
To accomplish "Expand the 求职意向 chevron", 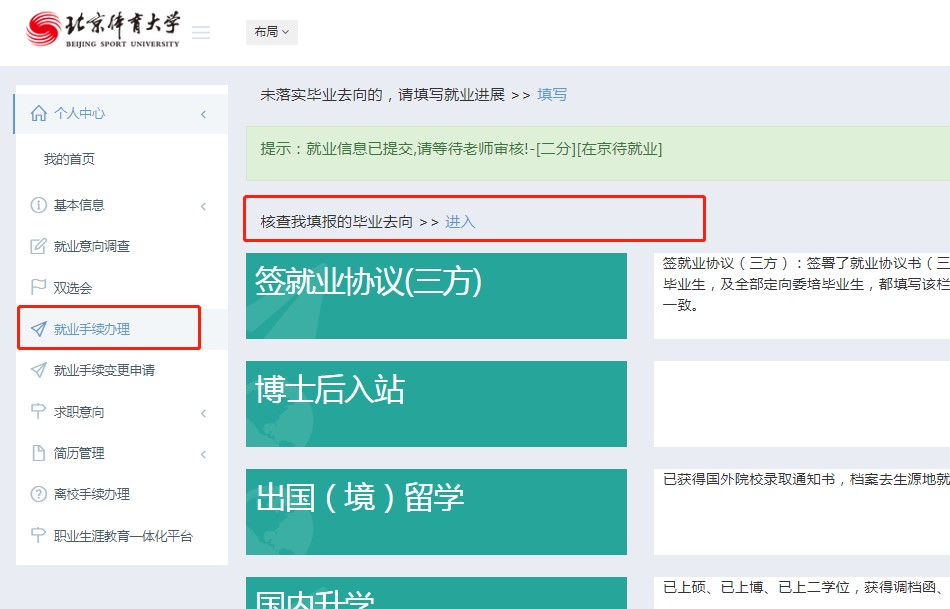I will pos(203,413).
